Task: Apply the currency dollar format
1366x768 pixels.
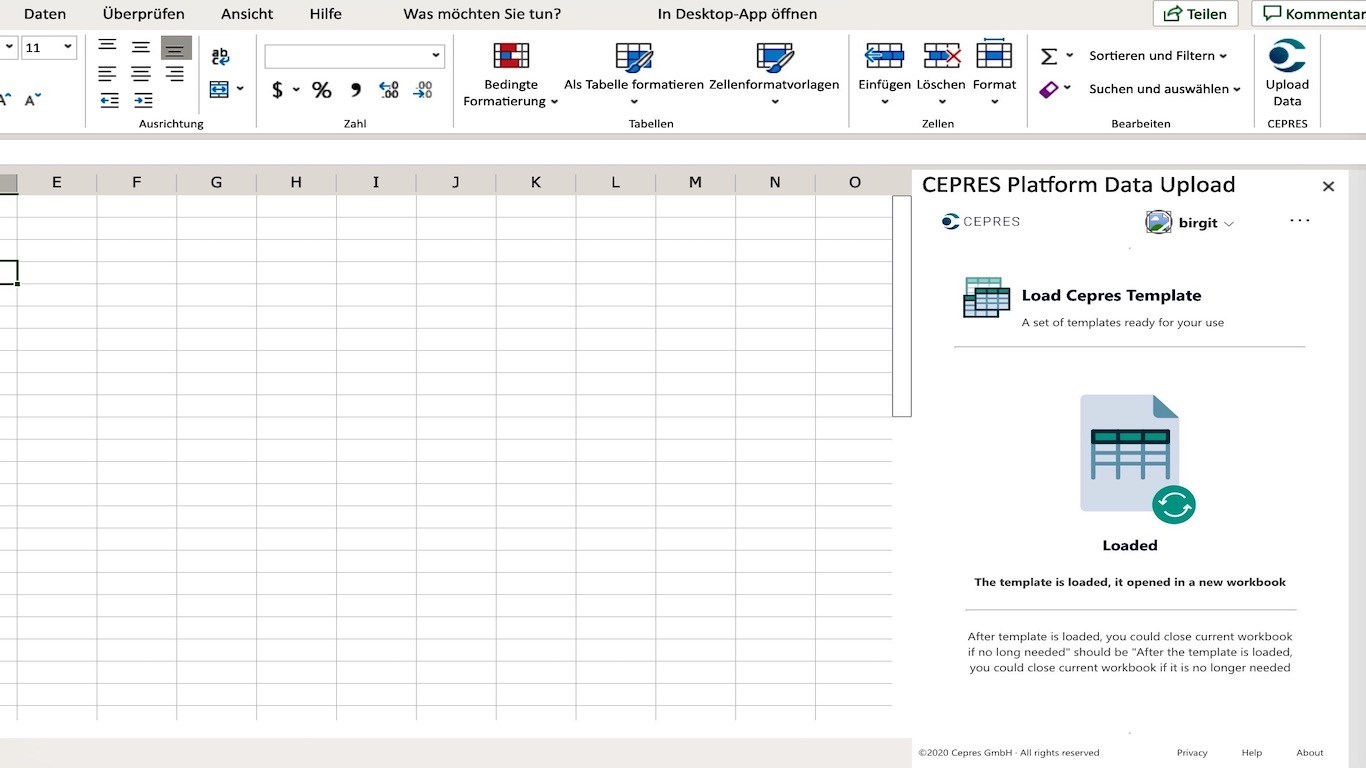Action: pos(277,90)
